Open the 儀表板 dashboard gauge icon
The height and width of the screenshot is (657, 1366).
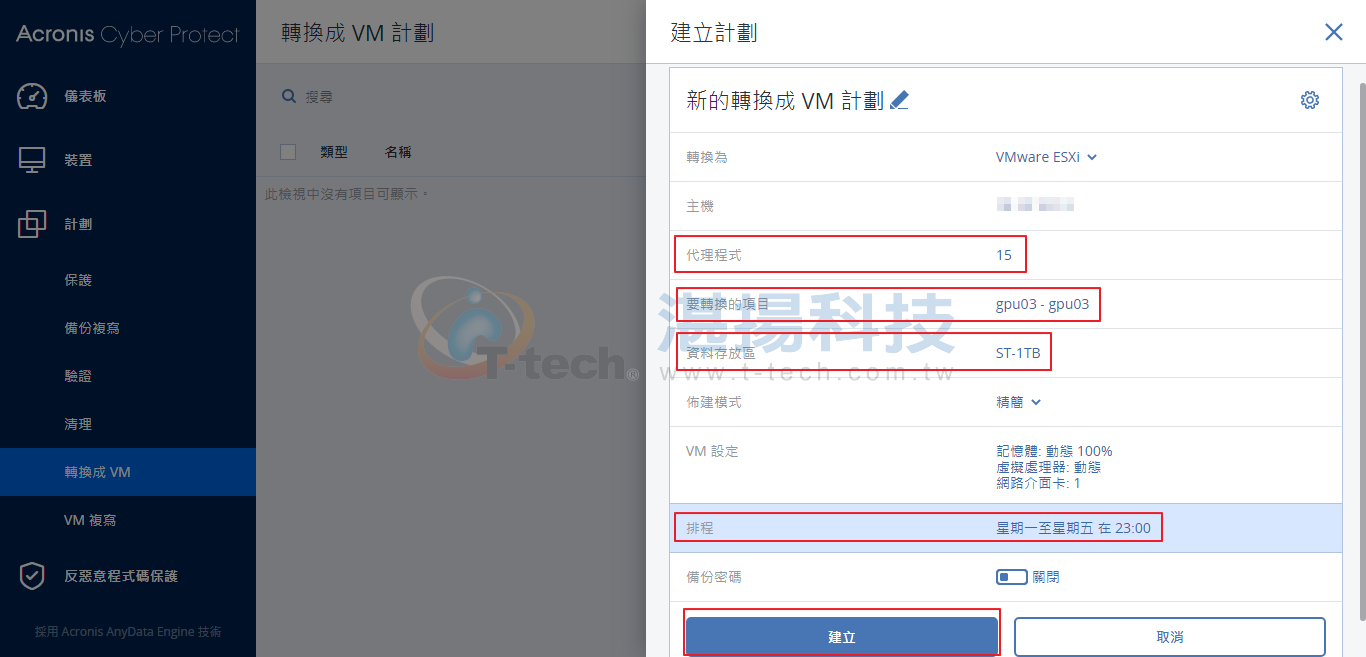point(32,96)
